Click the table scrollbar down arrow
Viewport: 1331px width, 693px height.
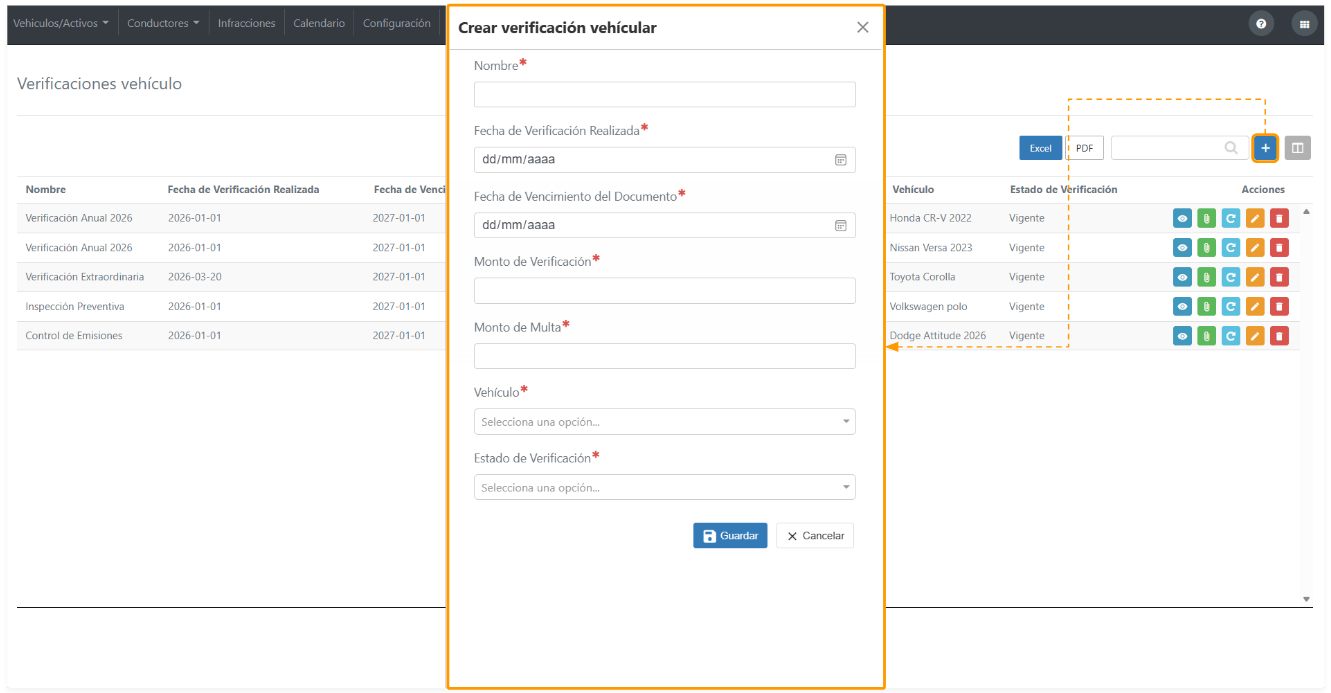(x=1306, y=599)
